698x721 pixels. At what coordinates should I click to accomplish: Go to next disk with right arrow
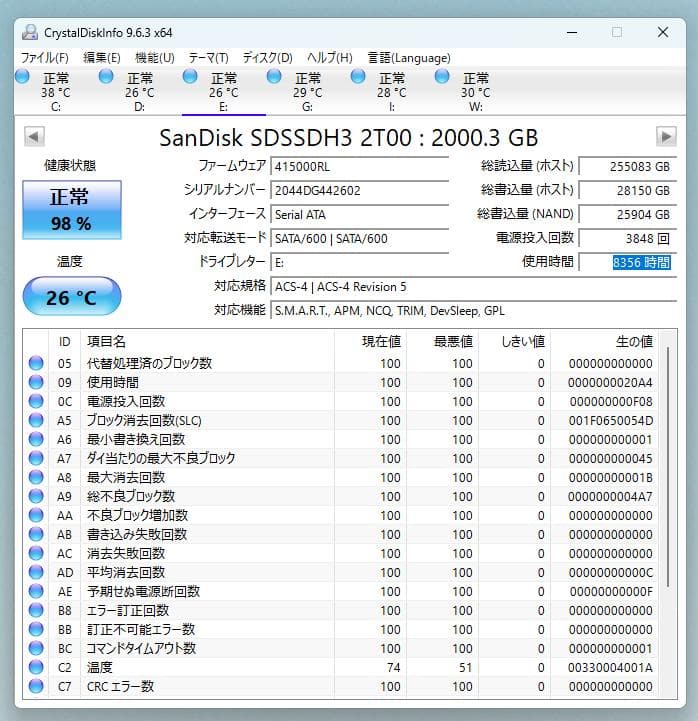[666, 137]
